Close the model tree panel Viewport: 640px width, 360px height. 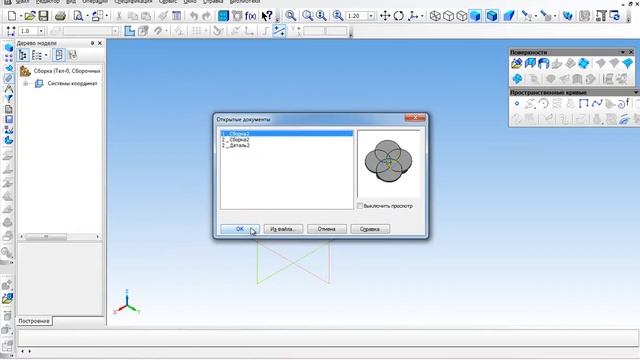pos(100,43)
